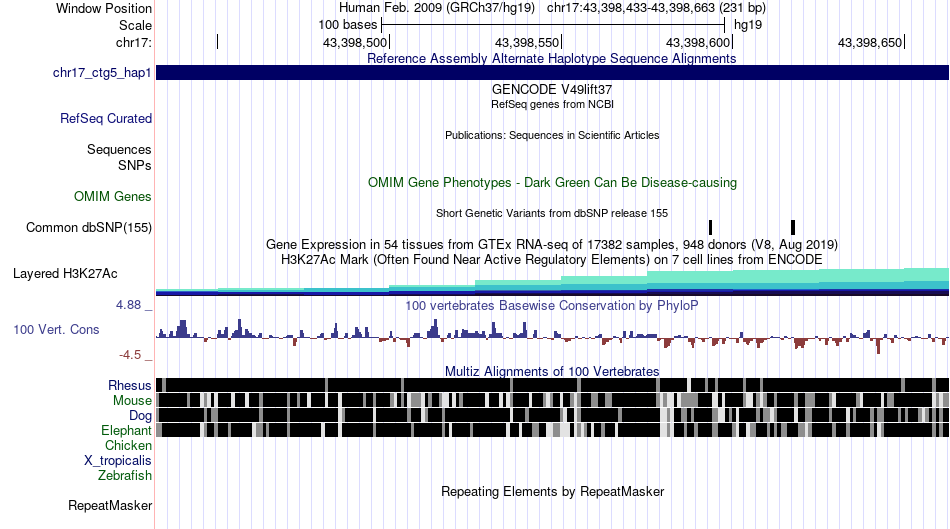Click the Sequences track label

pyautogui.click(x=119, y=149)
